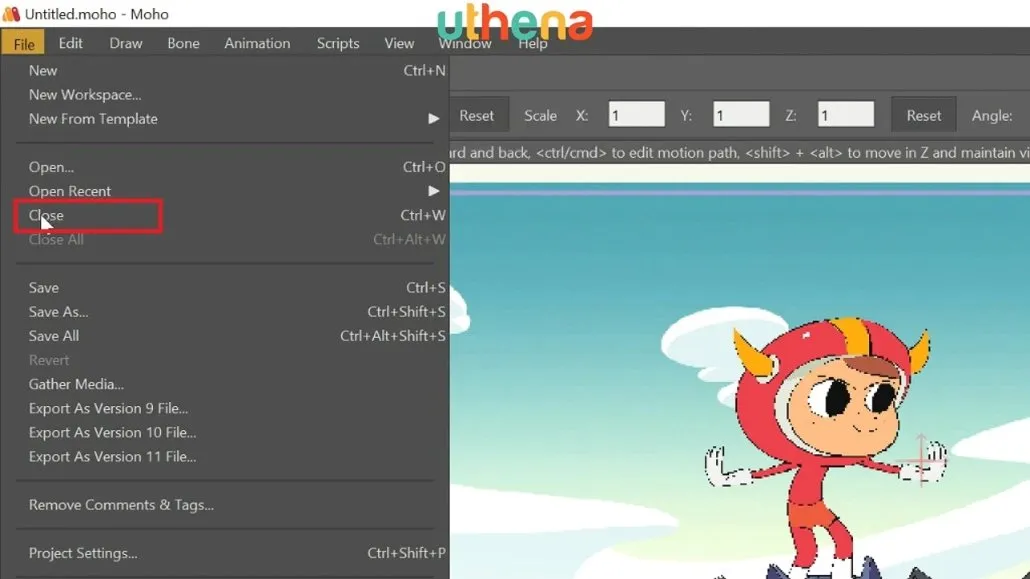Click the Scale X input field
Screen dimensions: 1030x579
(x=636, y=115)
